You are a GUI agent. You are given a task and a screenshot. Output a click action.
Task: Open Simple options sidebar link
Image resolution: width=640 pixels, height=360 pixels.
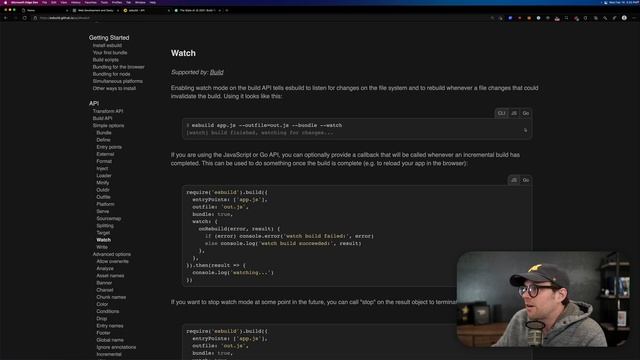click(x=109, y=126)
